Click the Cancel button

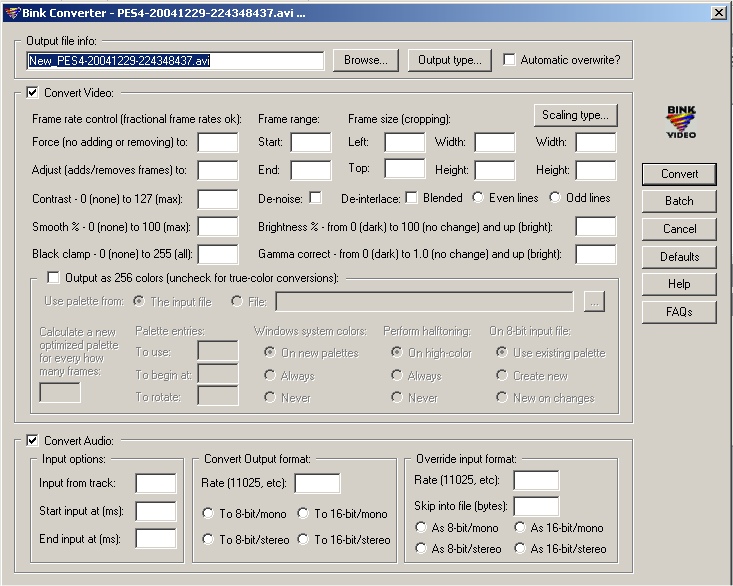coord(679,229)
